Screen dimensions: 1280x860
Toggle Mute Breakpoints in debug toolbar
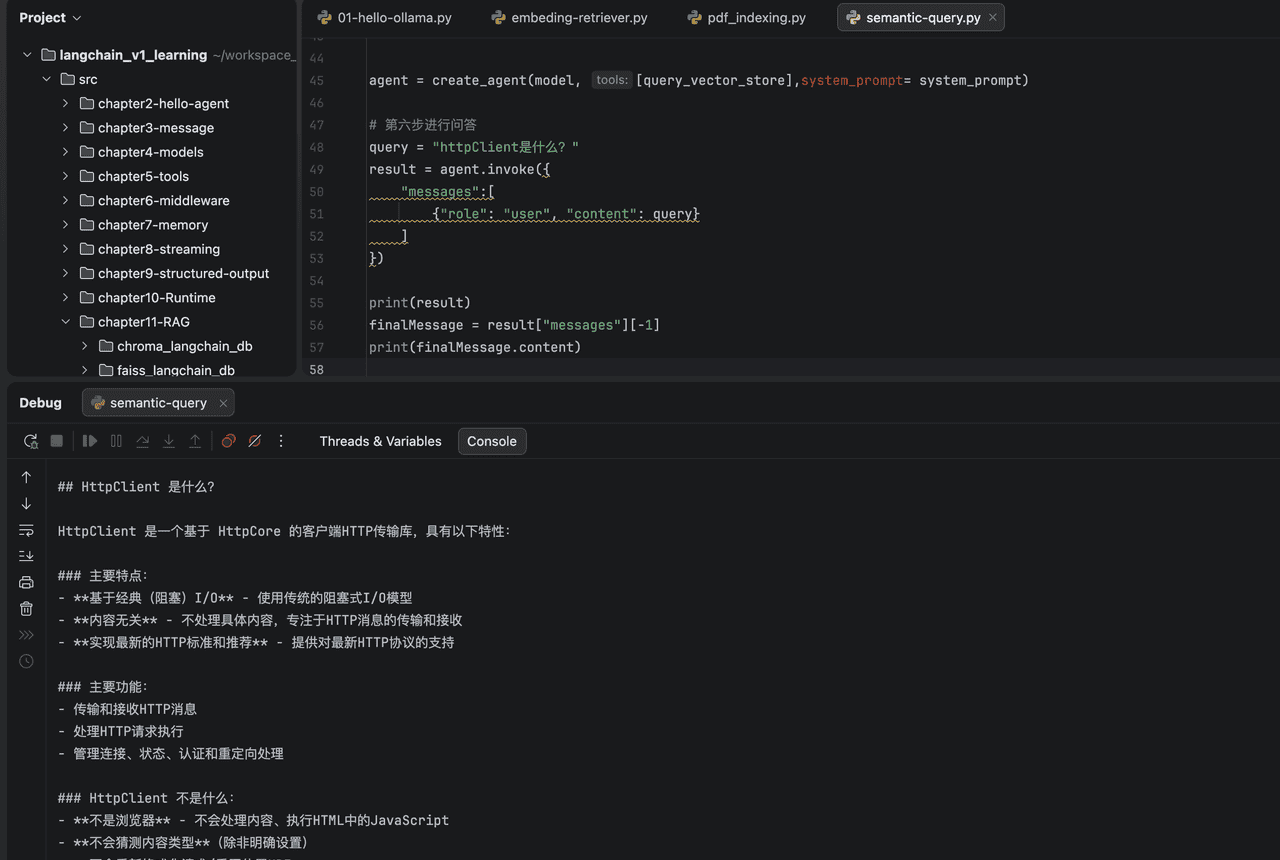click(x=255, y=441)
